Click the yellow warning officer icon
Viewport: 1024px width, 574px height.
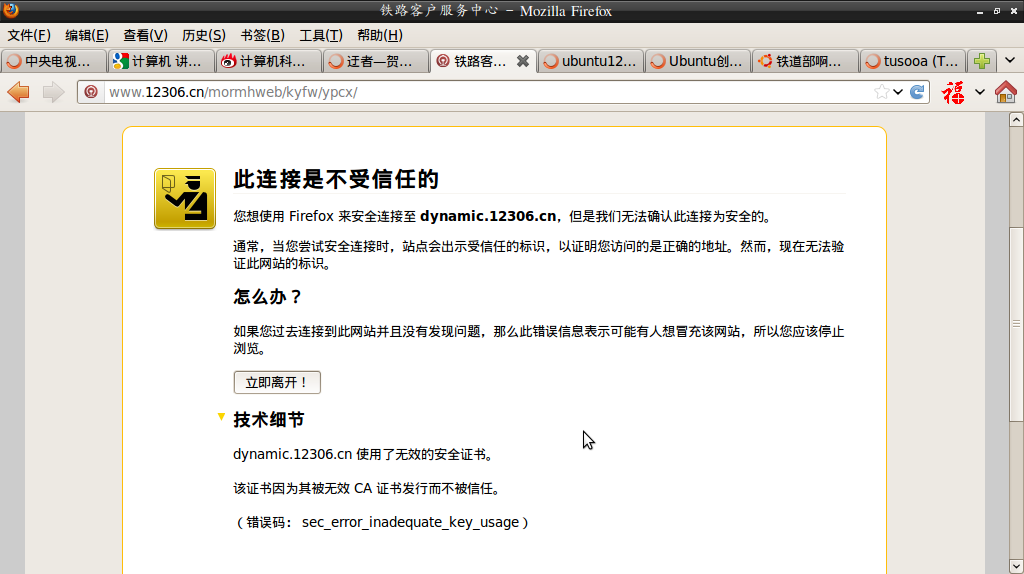[185, 199]
